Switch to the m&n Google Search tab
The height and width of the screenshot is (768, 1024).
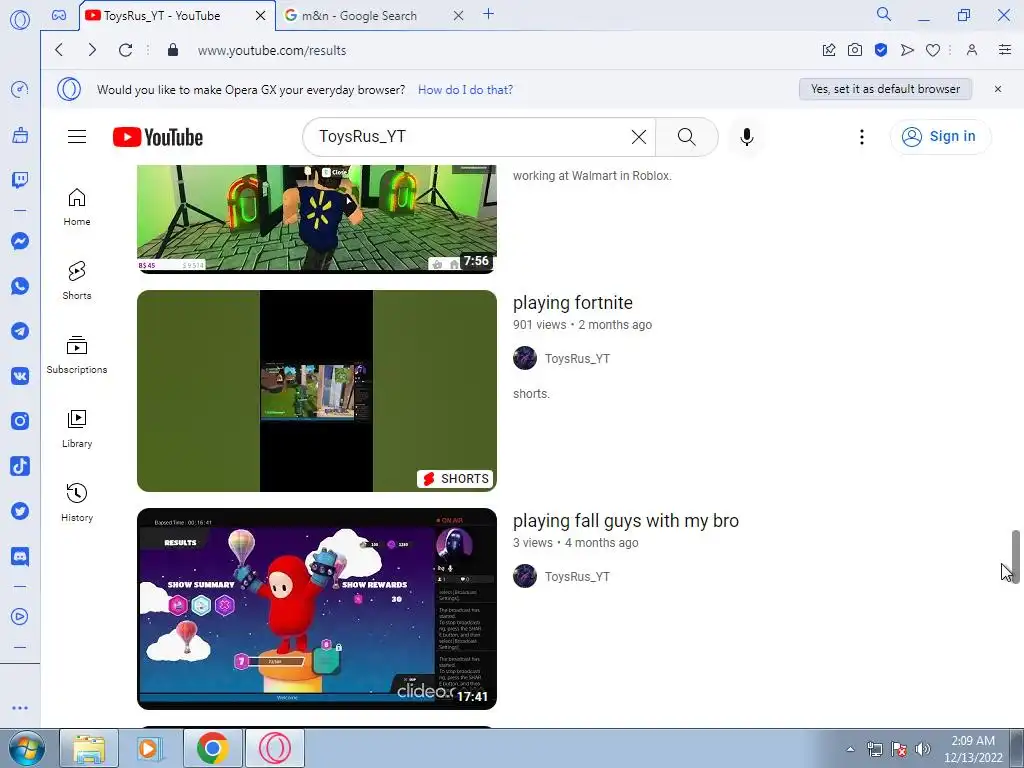[x=359, y=16]
